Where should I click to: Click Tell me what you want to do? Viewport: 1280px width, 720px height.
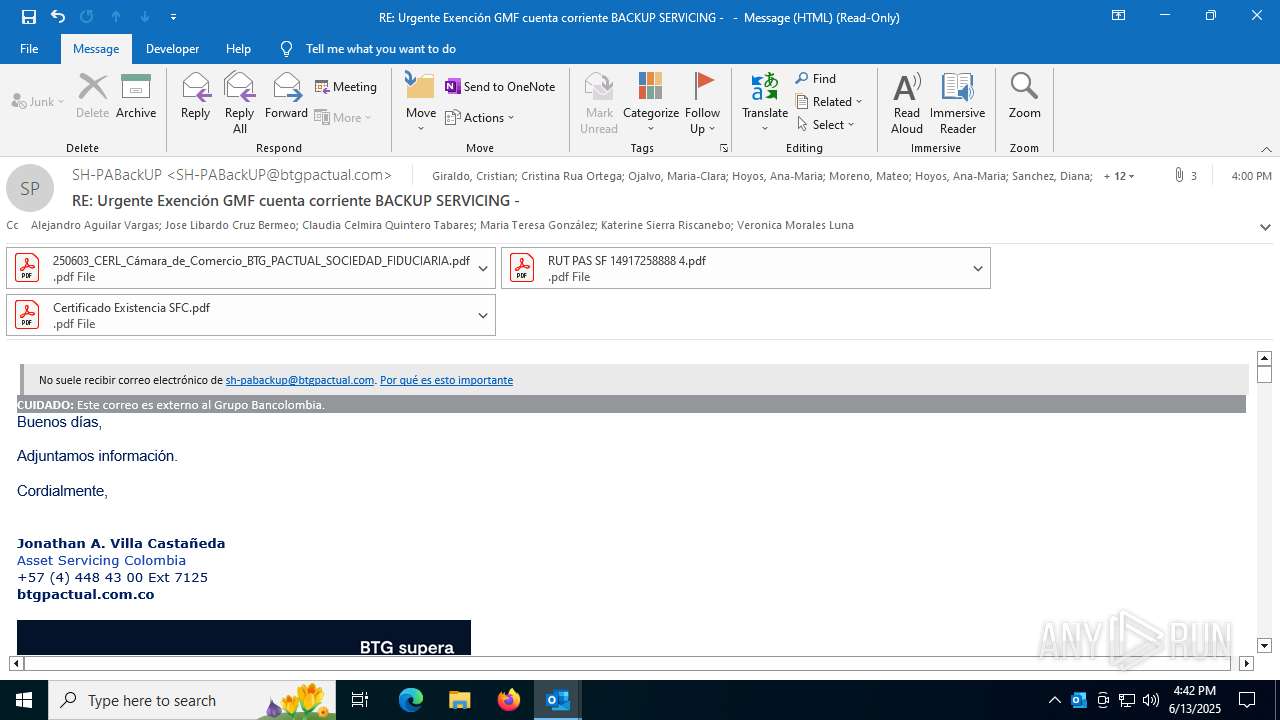click(380, 49)
